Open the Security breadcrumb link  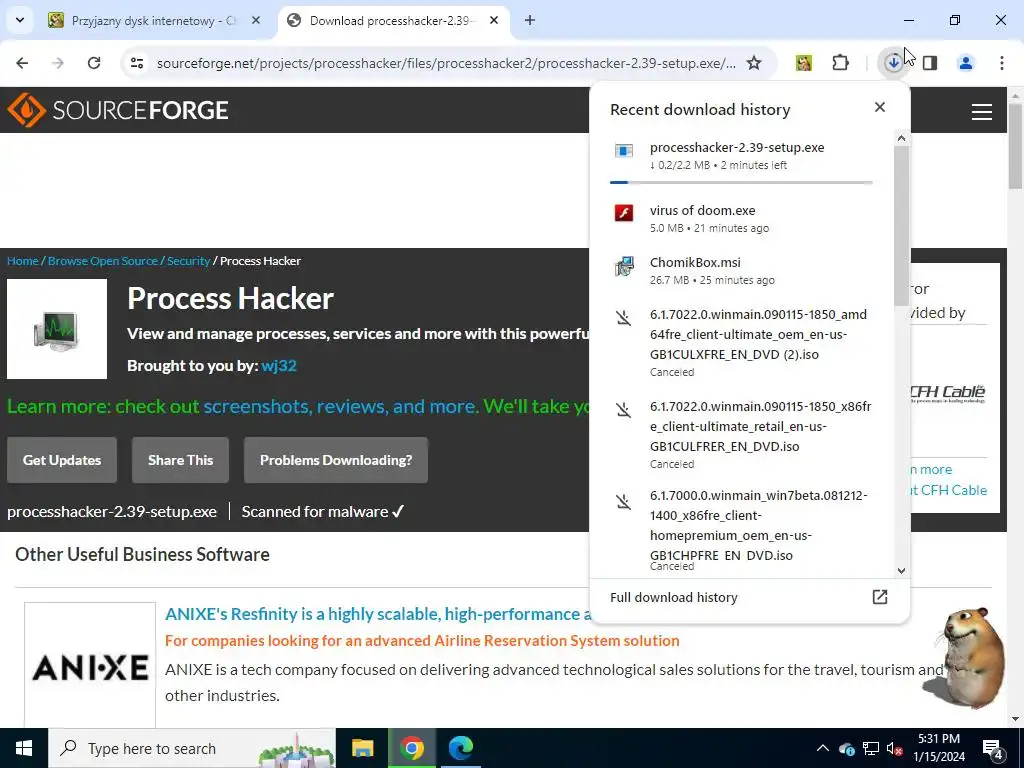click(x=188, y=261)
